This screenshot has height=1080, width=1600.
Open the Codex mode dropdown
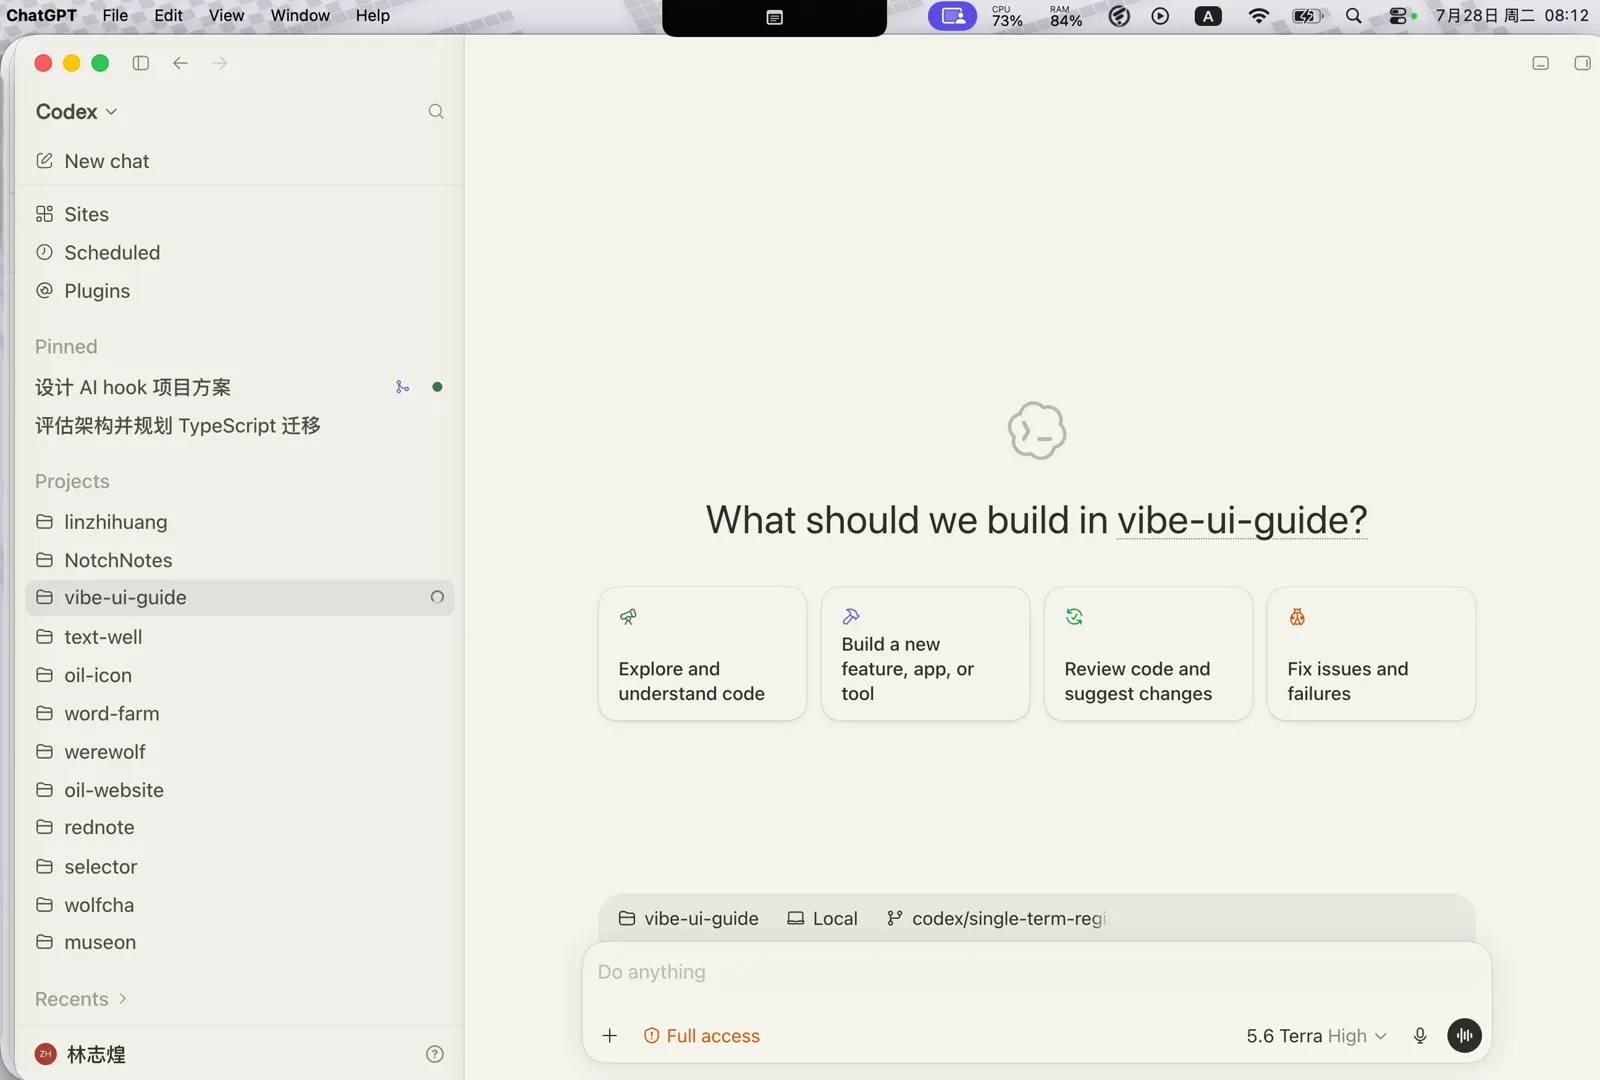point(77,112)
